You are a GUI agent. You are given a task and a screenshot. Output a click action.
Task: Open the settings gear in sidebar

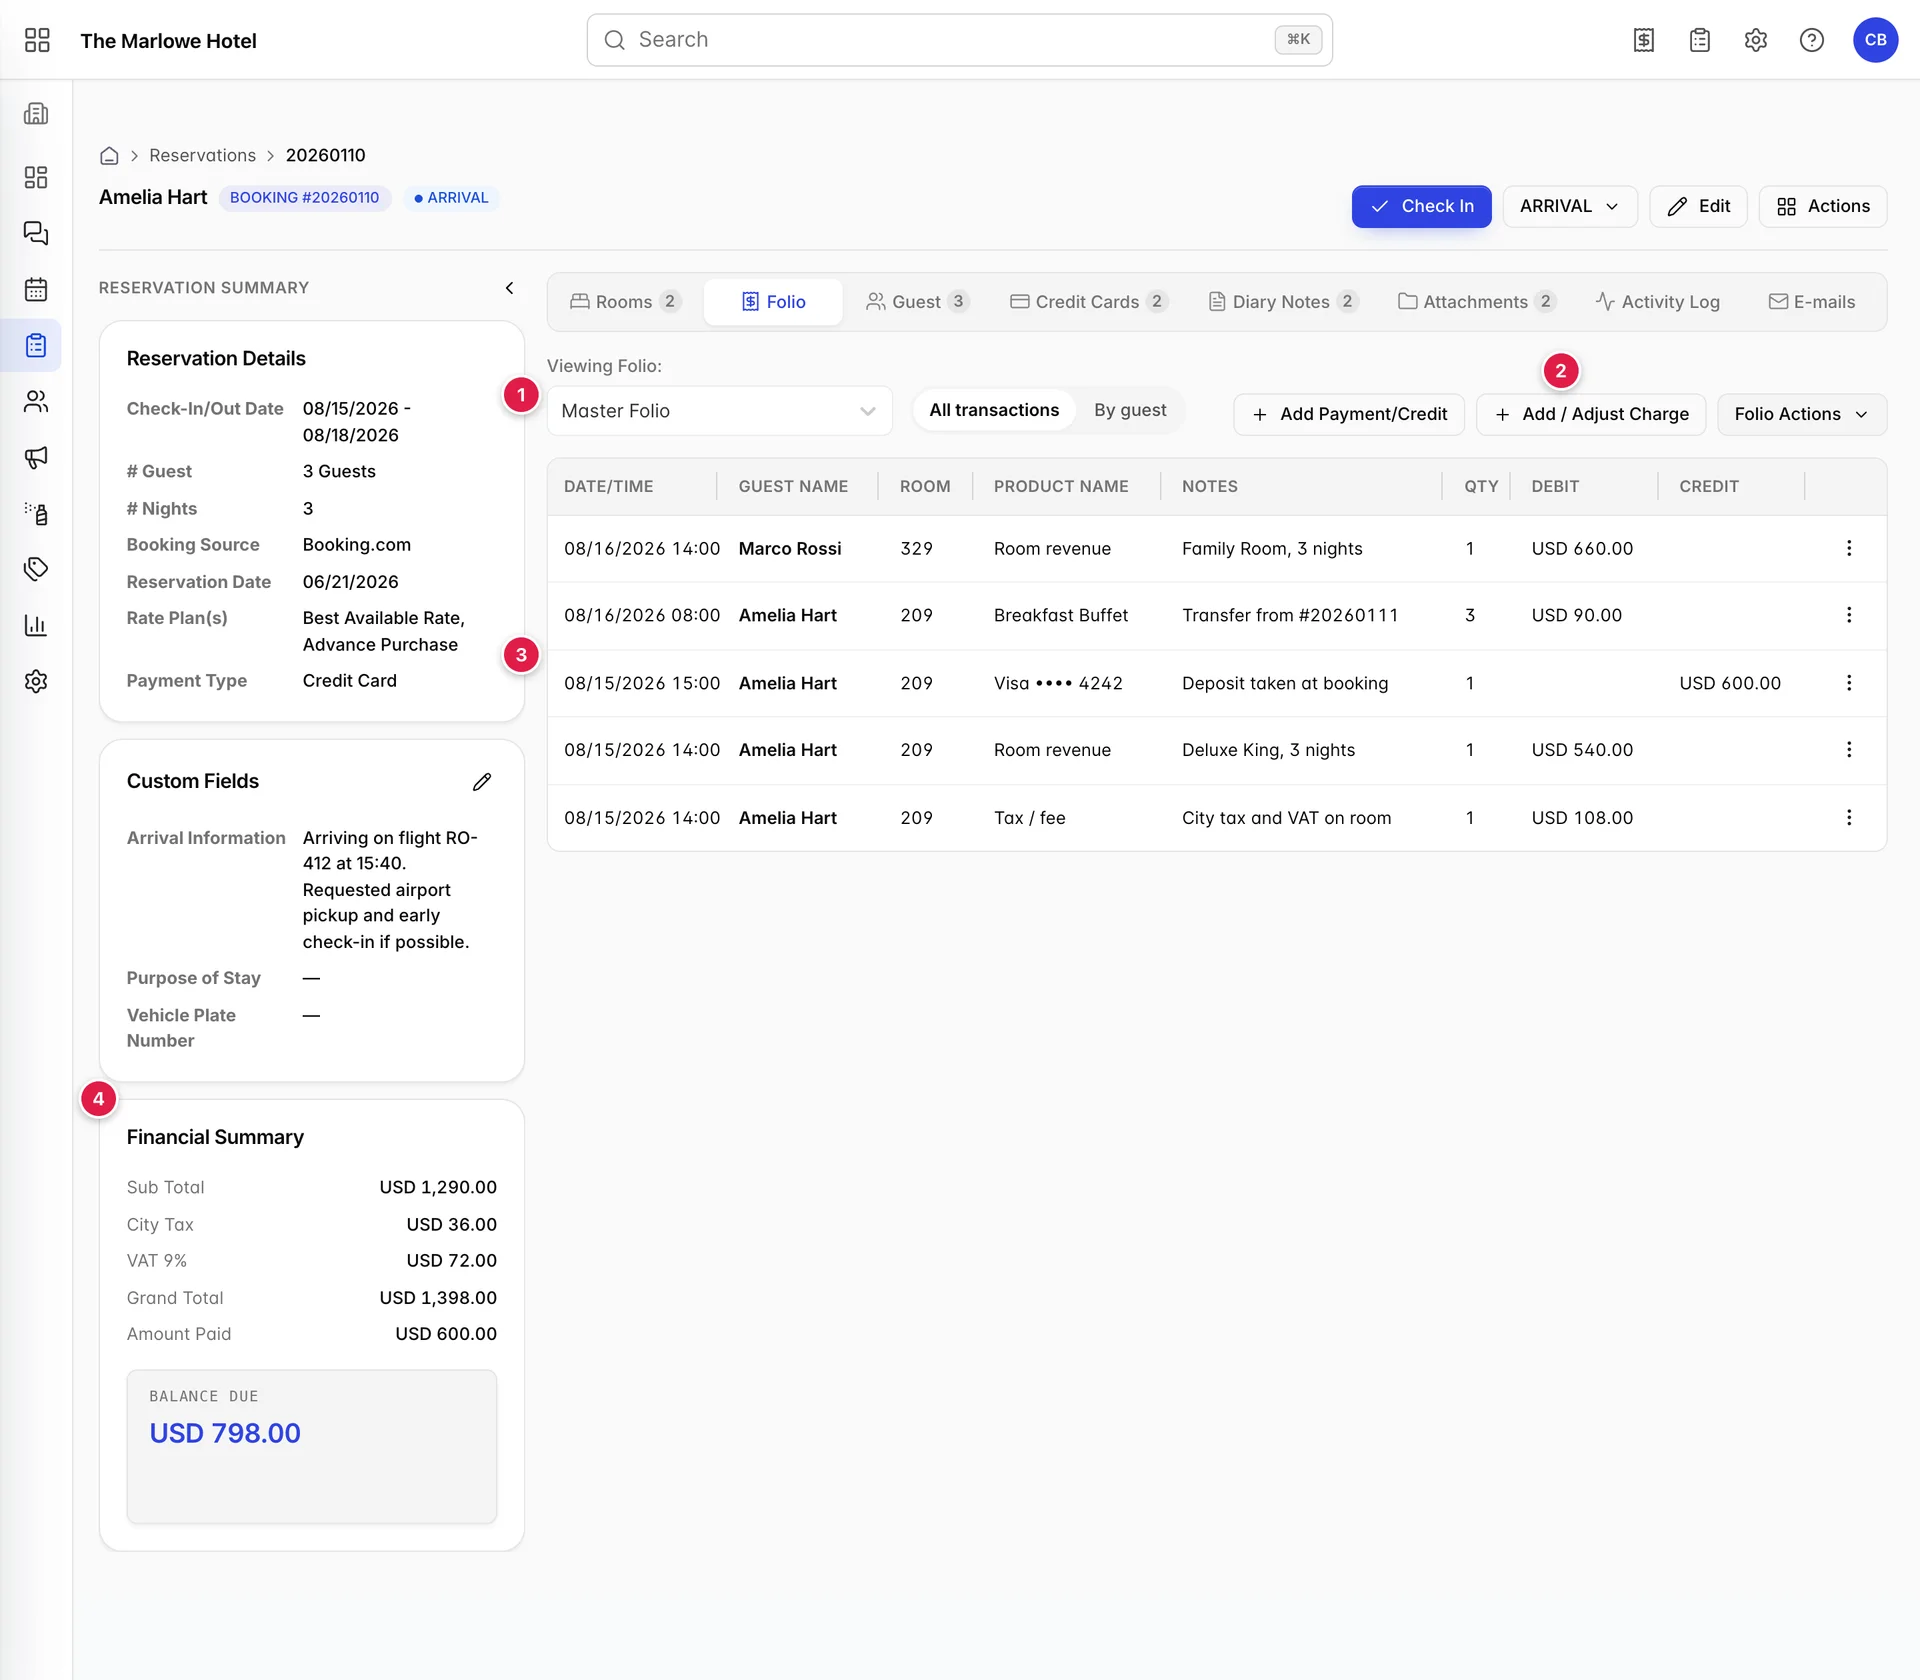tap(36, 682)
